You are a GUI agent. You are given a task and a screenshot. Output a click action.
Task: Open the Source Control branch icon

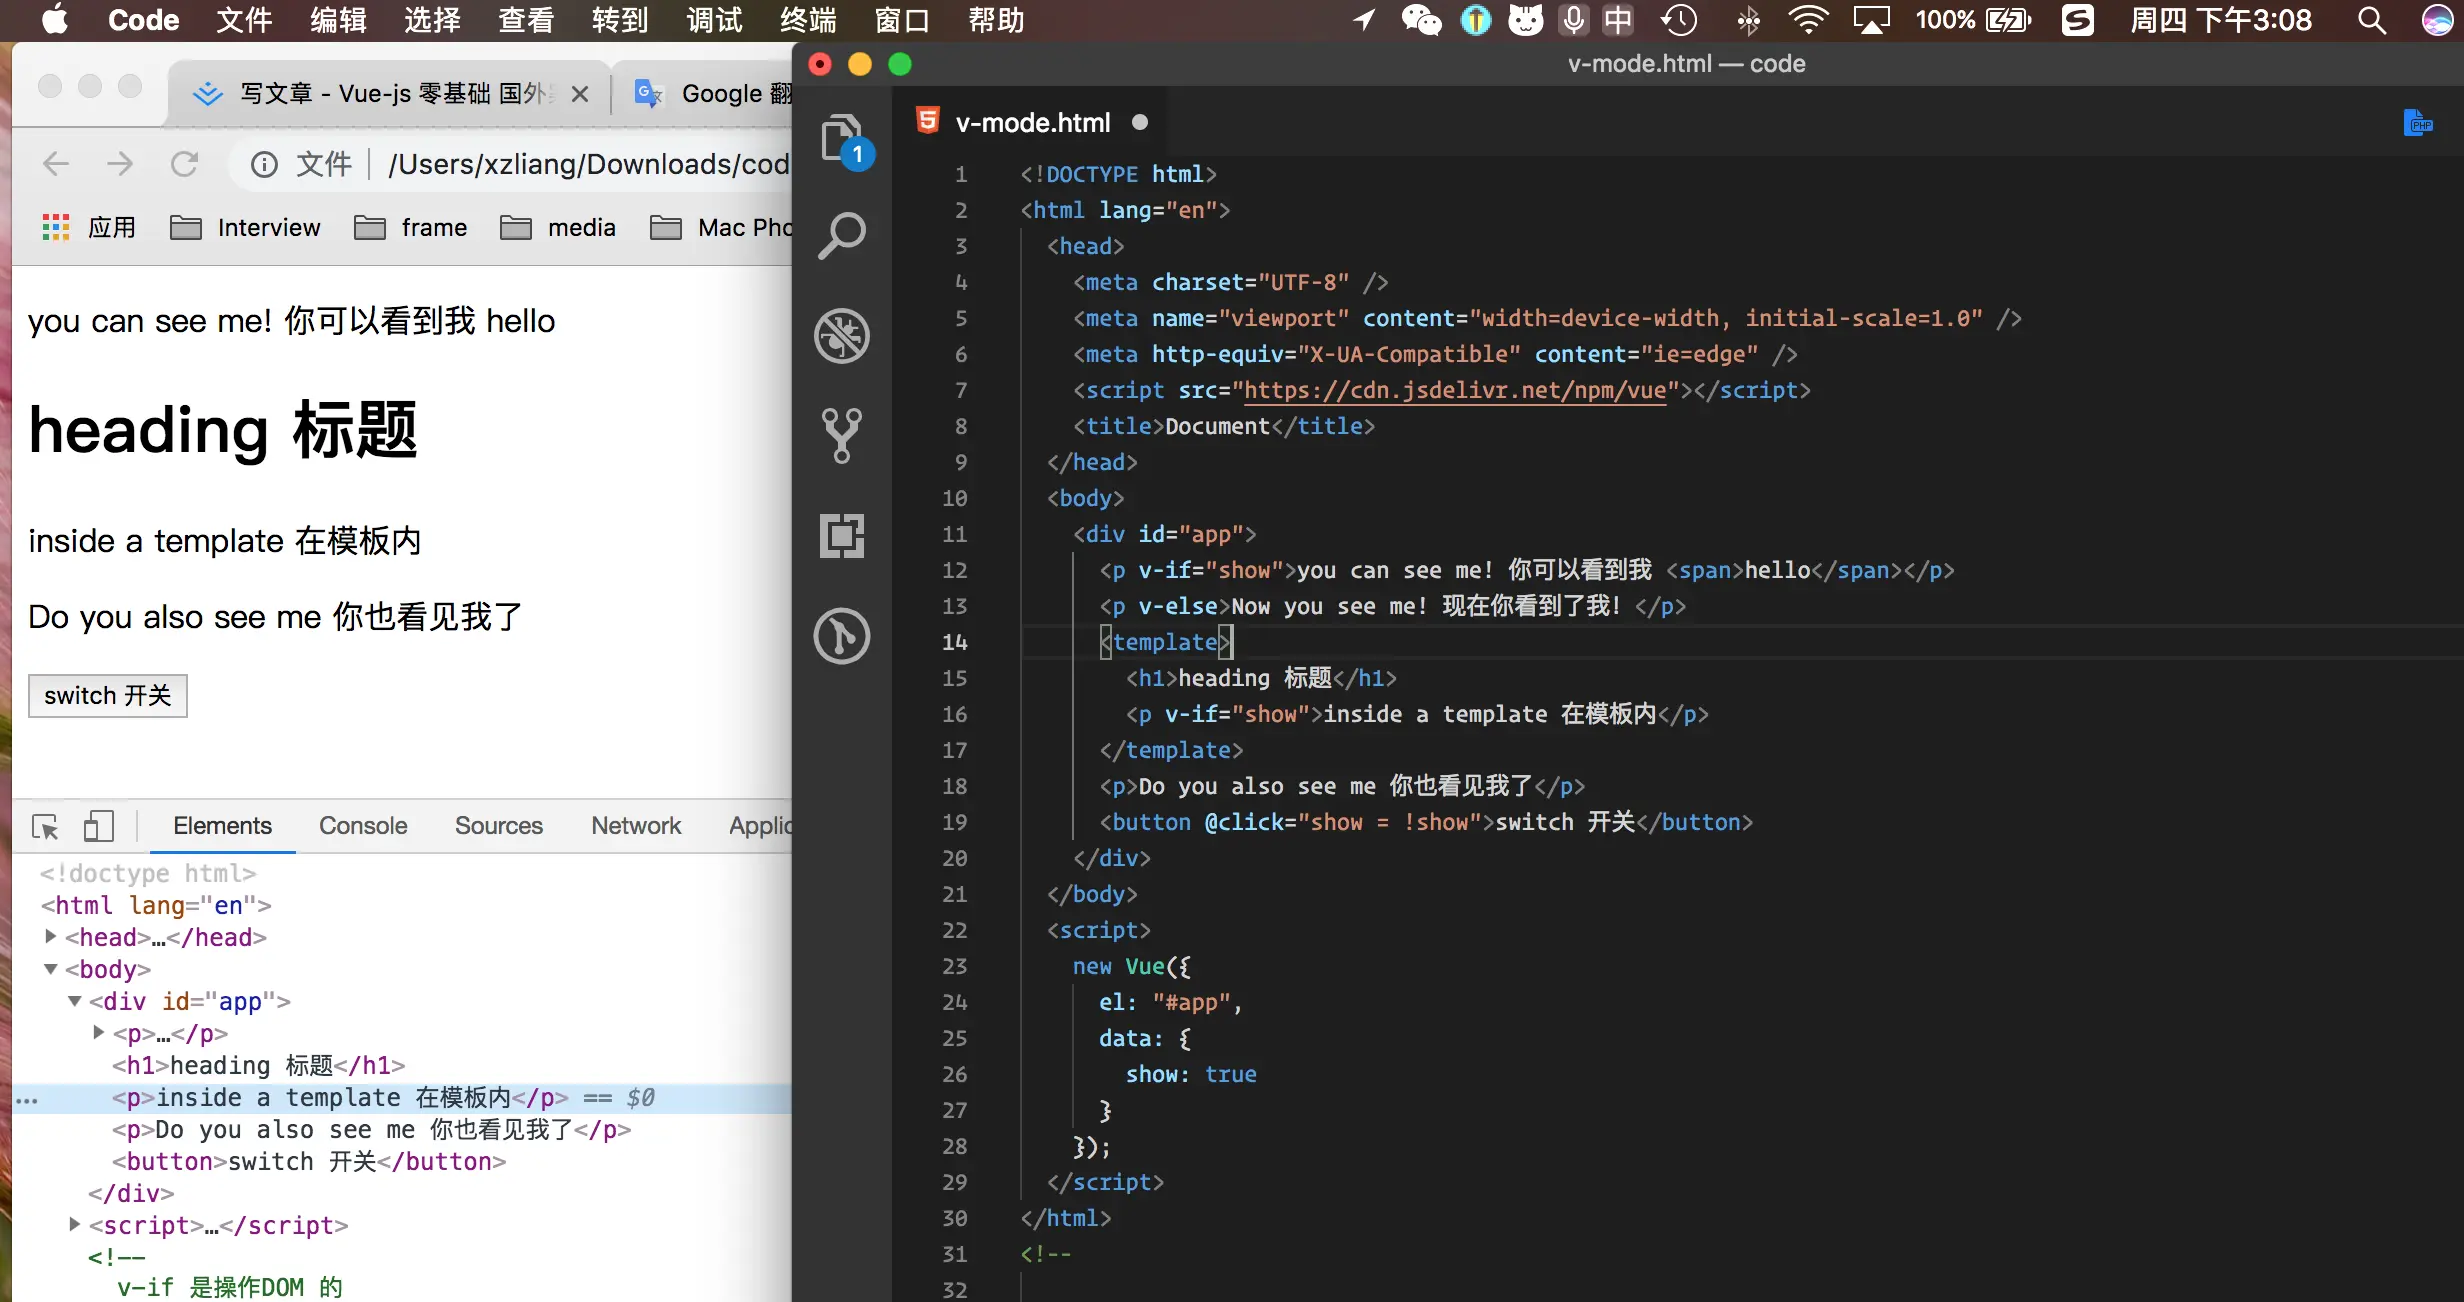pos(841,435)
